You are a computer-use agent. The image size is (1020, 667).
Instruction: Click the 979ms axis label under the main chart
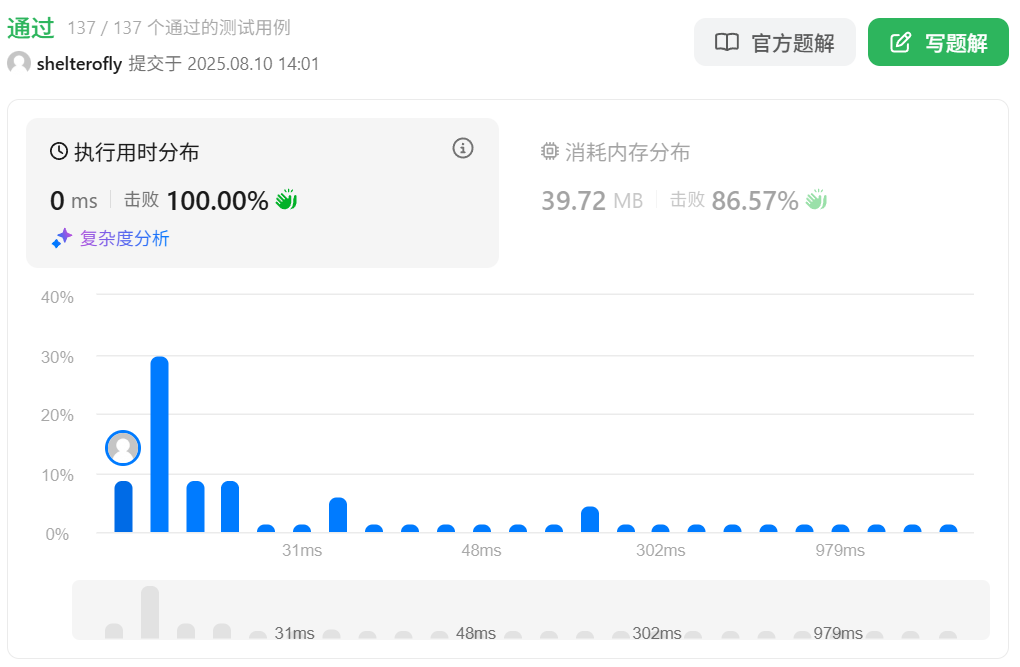tap(840, 551)
